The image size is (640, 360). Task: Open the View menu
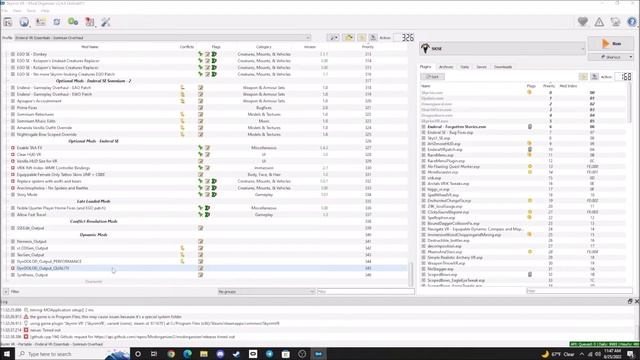coord(17,11)
